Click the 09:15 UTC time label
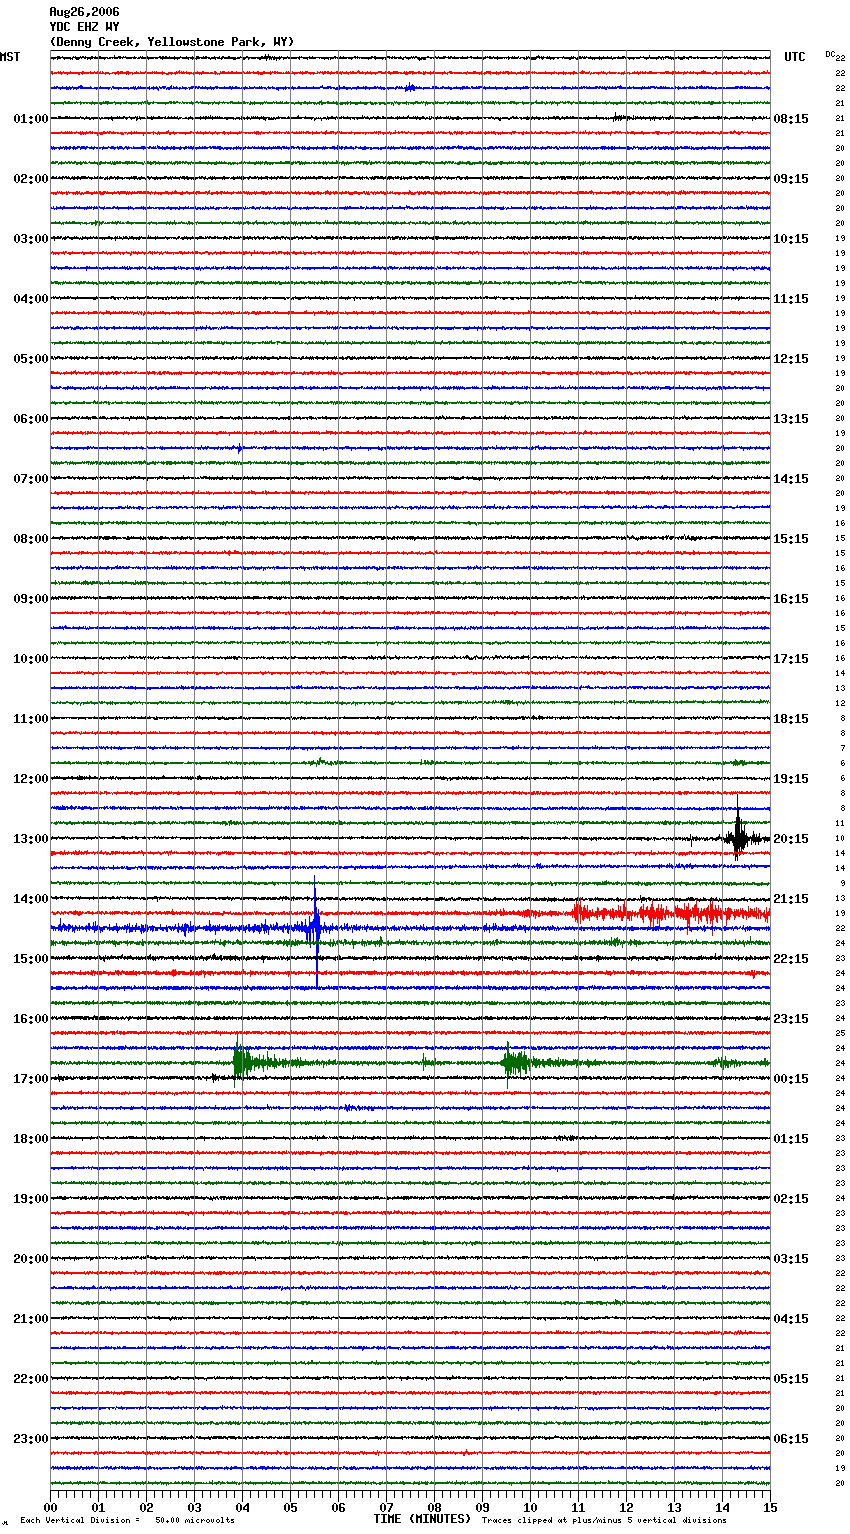850x1534 pixels. pos(791,179)
